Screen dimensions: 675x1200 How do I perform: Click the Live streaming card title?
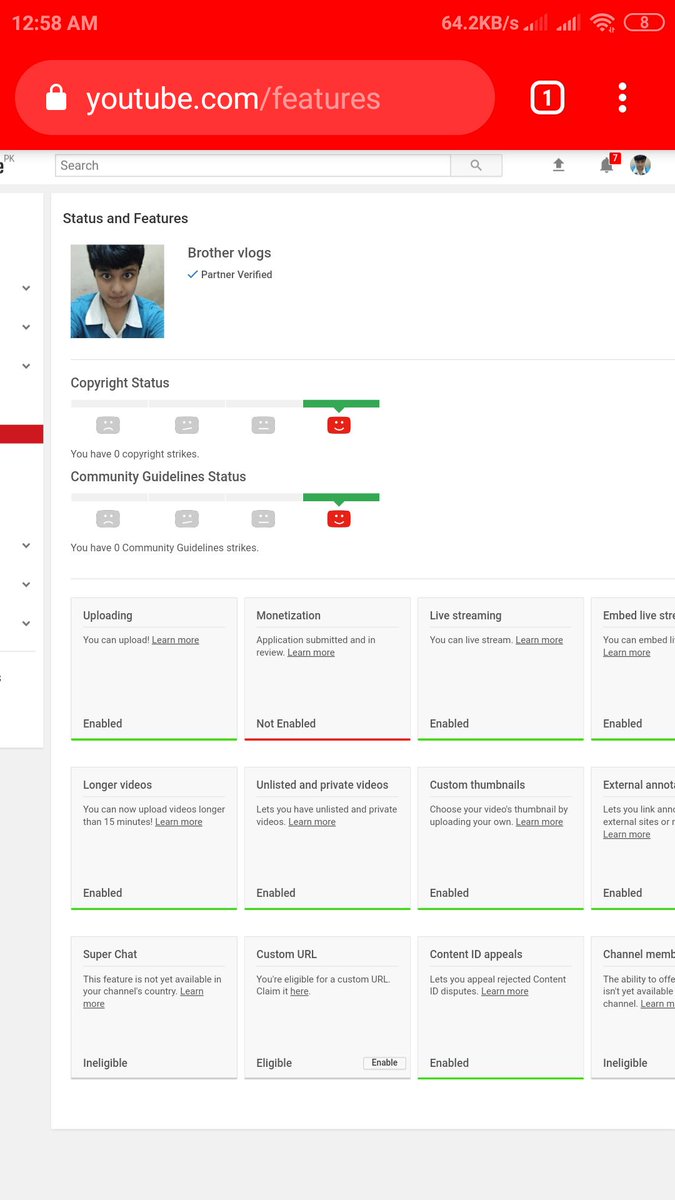(x=466, y=616)
